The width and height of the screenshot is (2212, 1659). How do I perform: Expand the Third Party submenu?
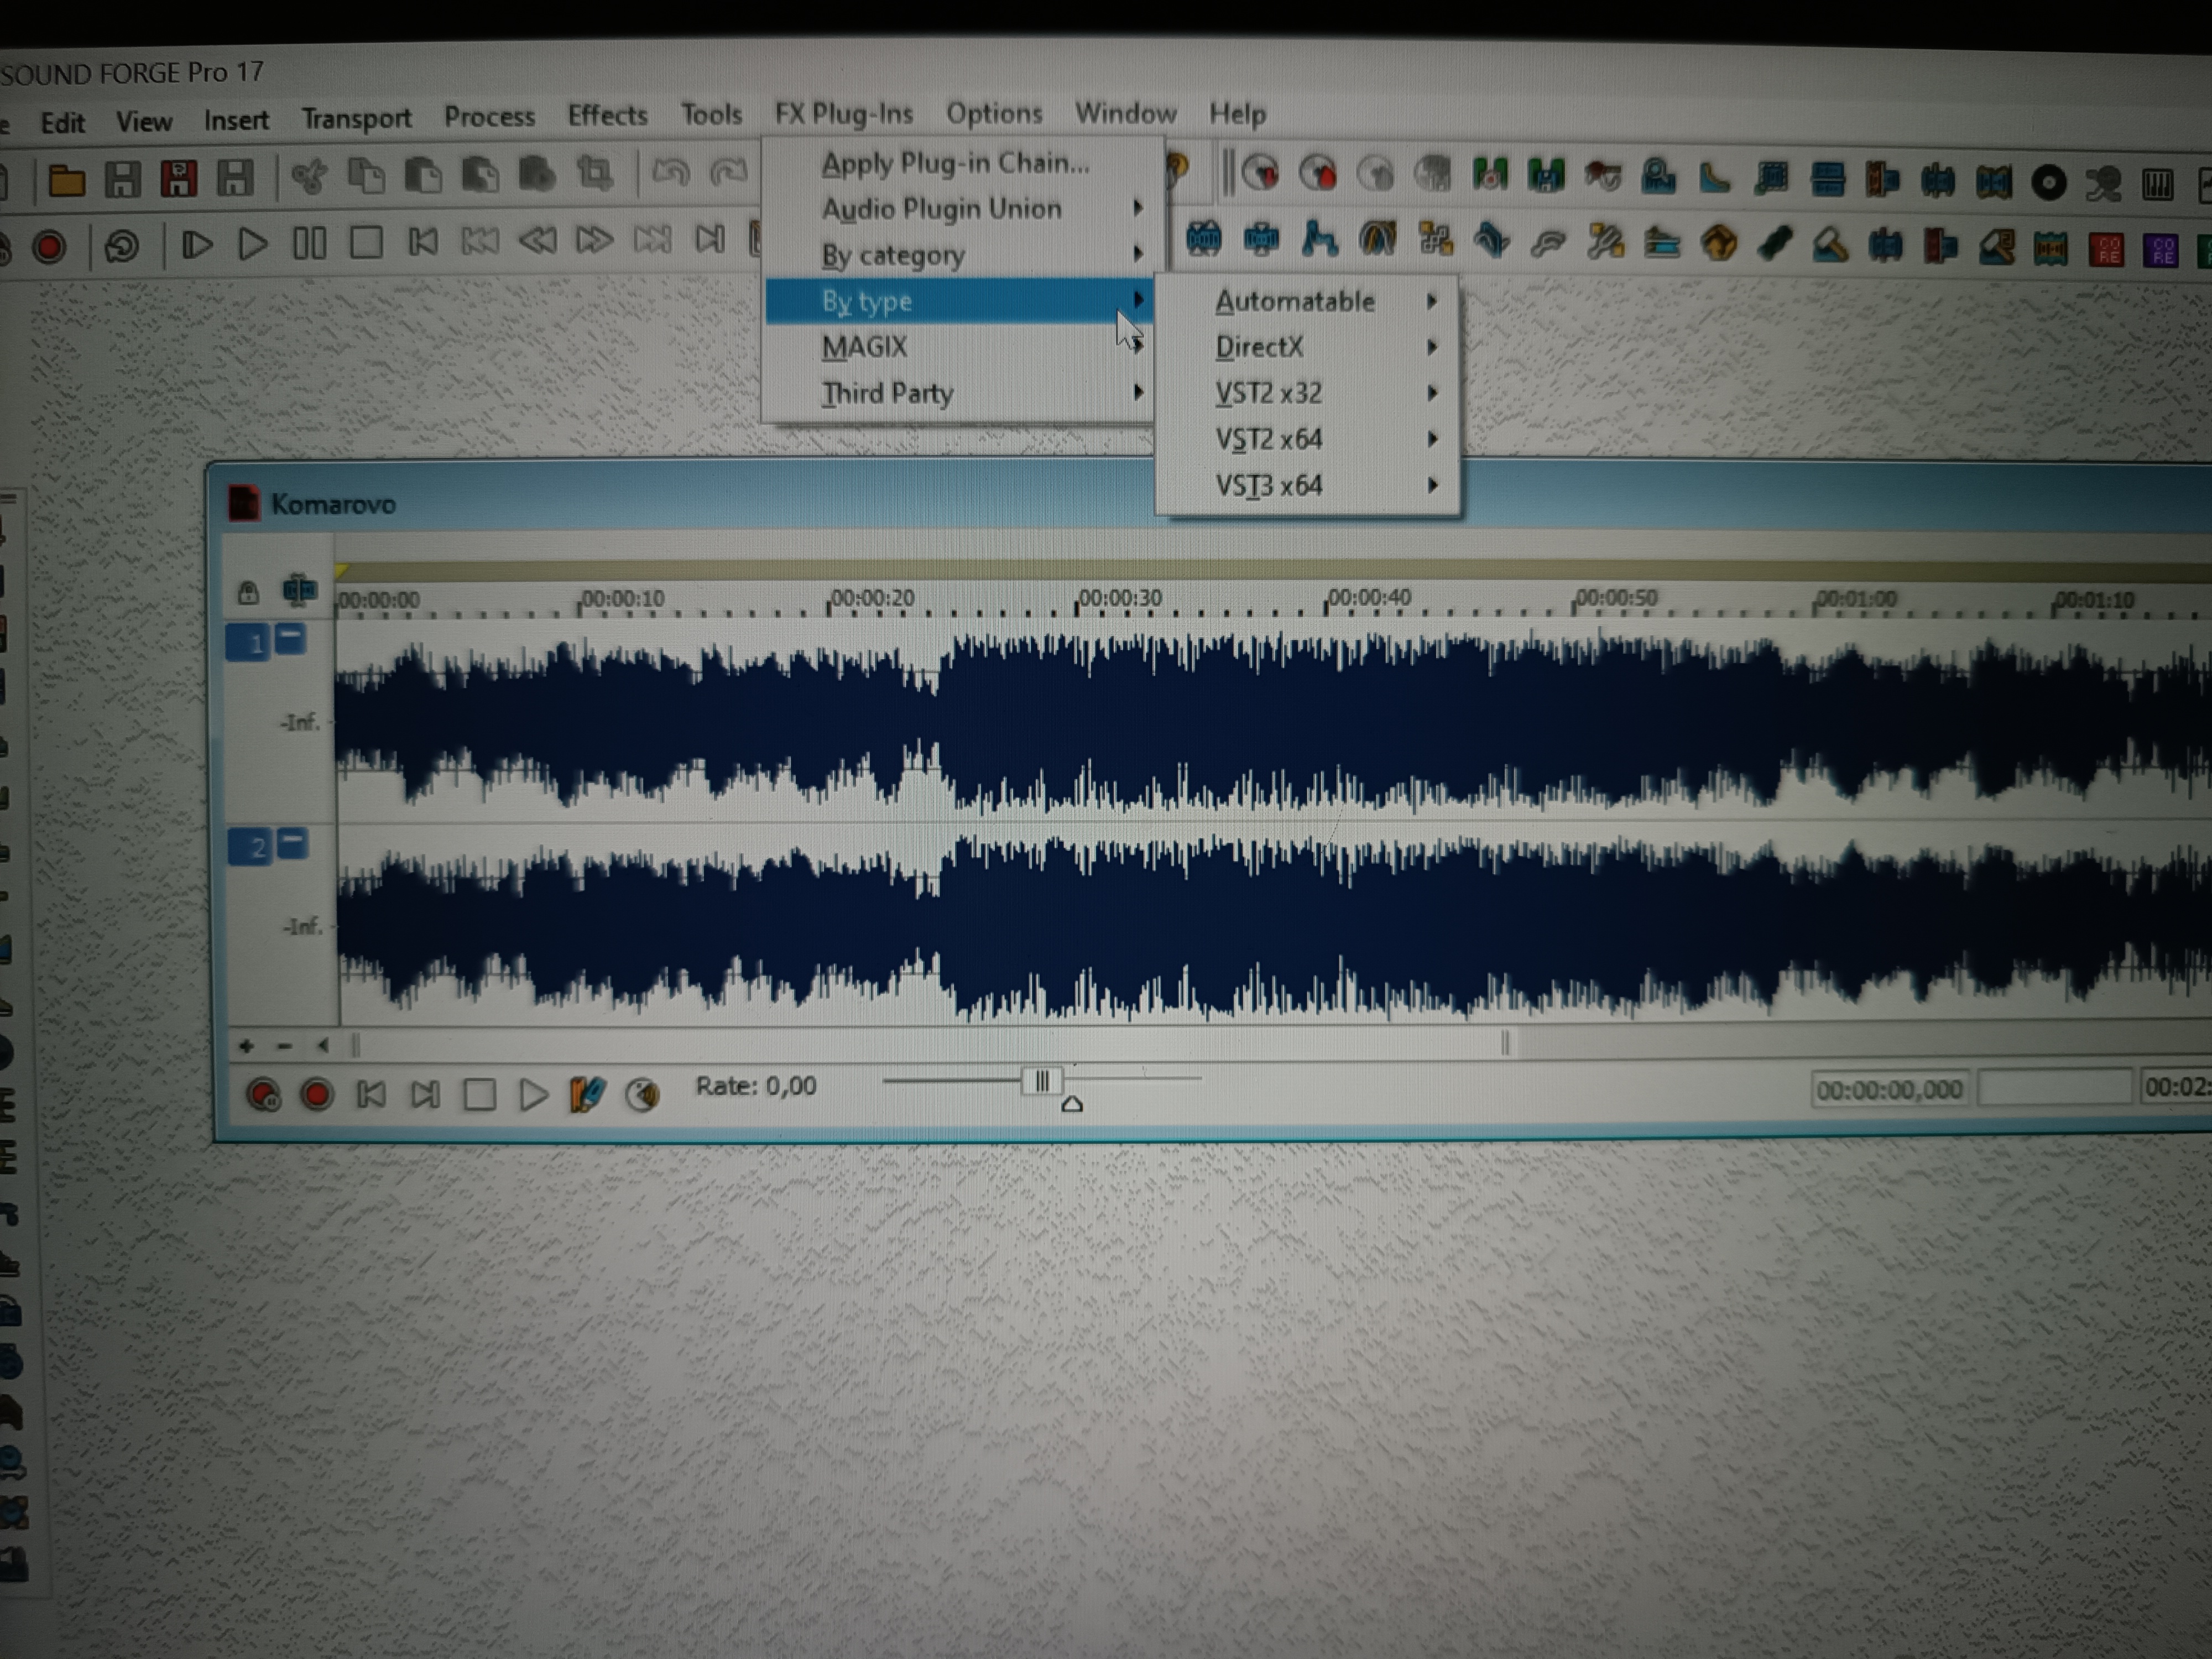tap(959, 393)
